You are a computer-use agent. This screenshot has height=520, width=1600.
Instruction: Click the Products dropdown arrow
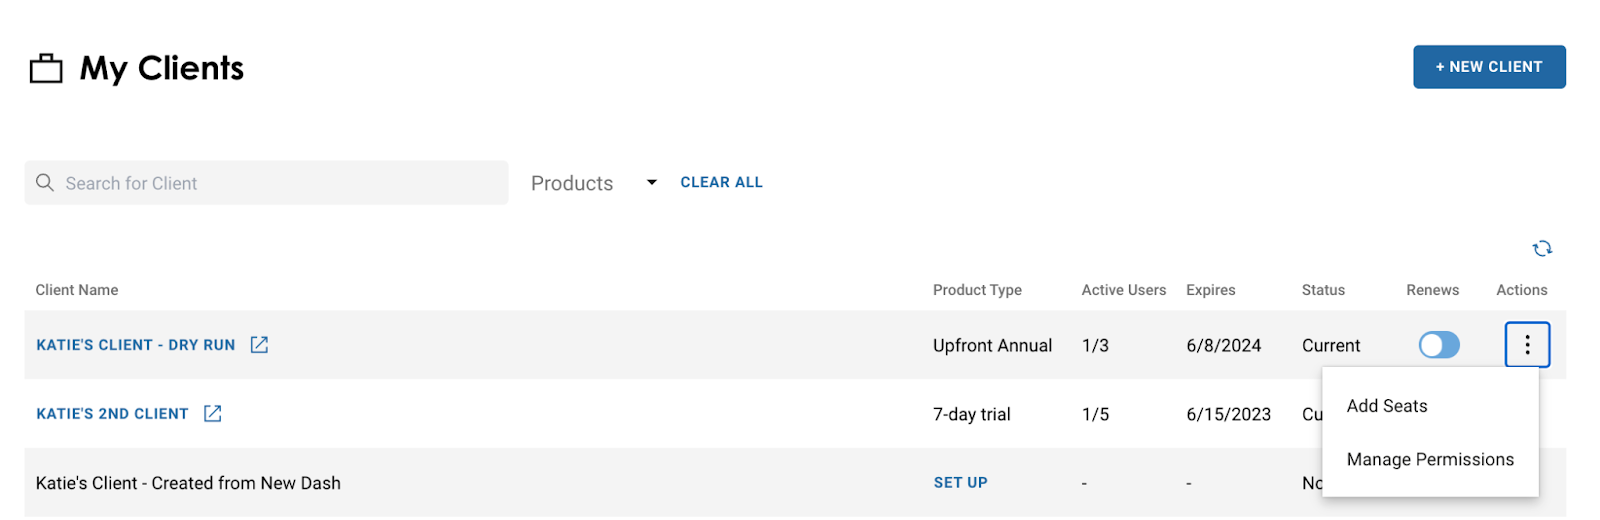[x=652, y=183]
